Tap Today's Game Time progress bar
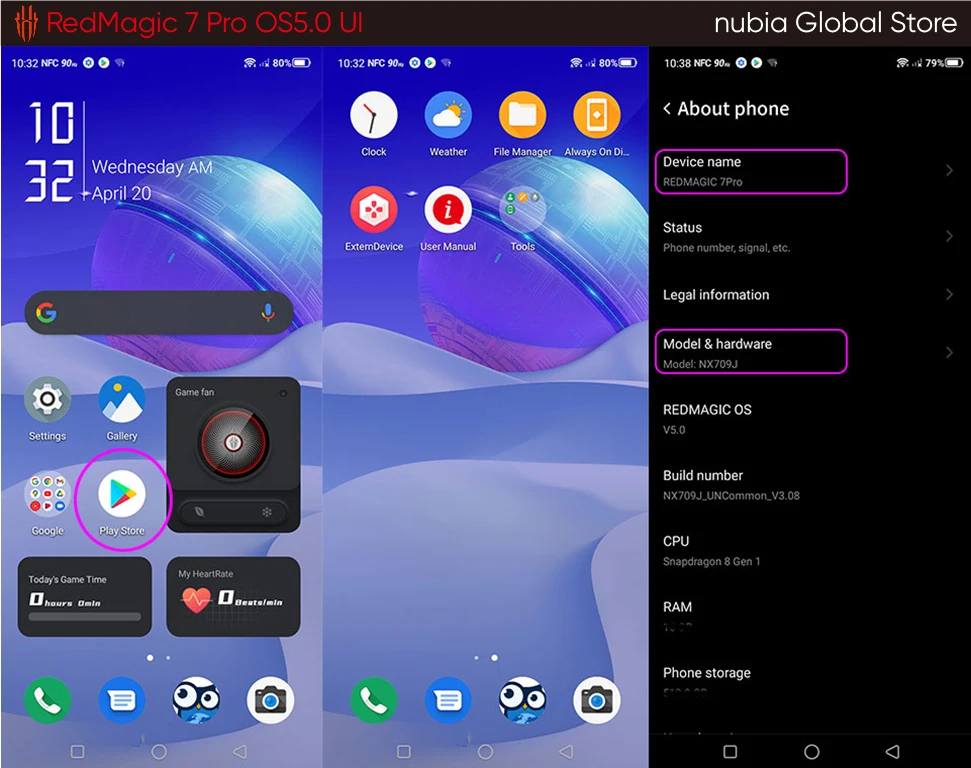This screenshot has height=768, width=971. pyautogui.click(x=85, y=617)
